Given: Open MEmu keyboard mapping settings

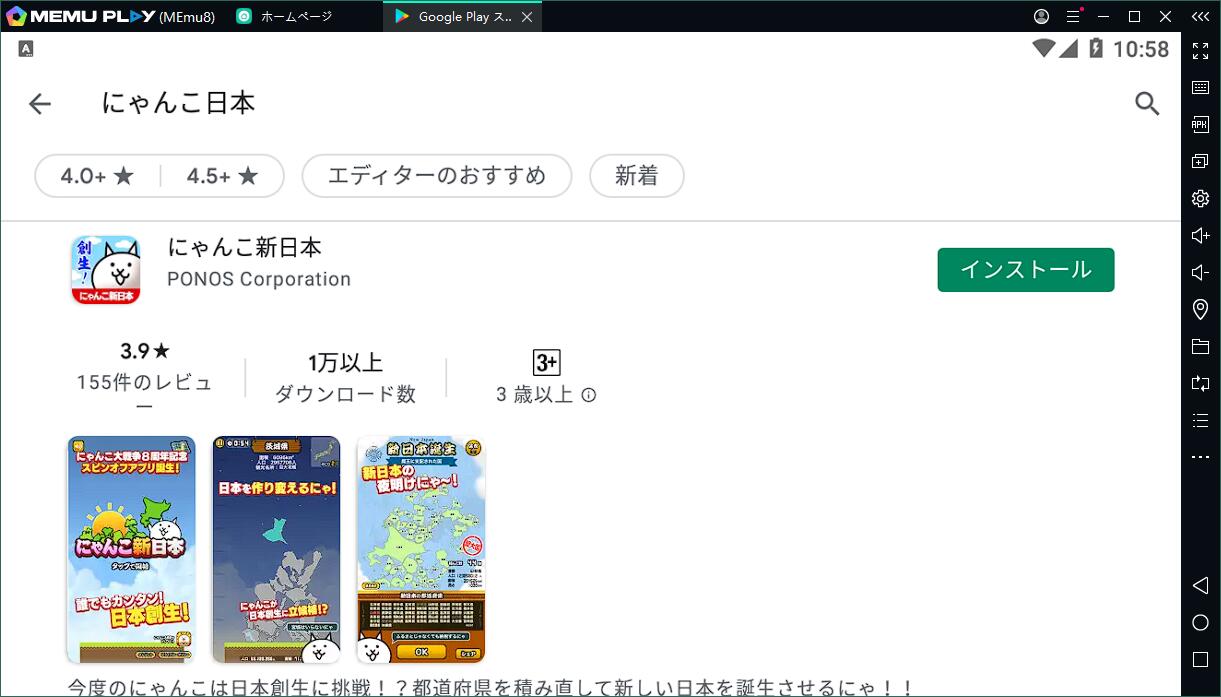Looking at the screenshot, I should point(1200,87).
